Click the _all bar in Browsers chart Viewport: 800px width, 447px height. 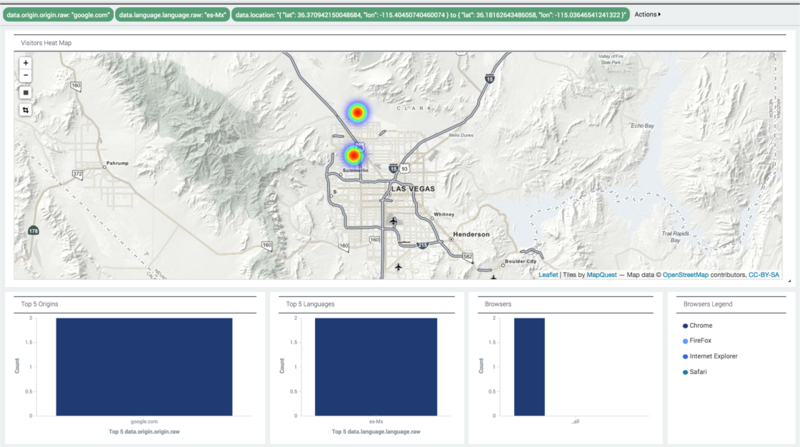coord(529,367)
